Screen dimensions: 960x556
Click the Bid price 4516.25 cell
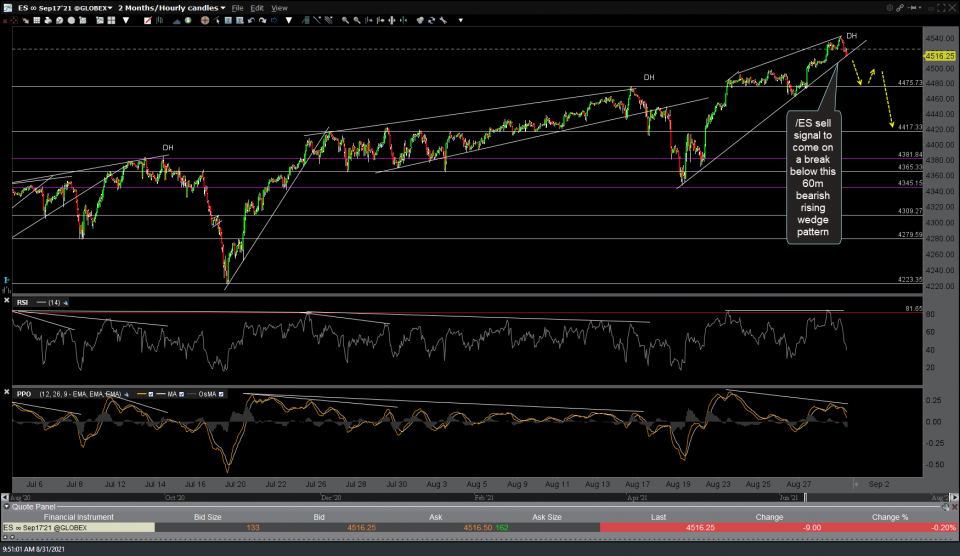361,527
